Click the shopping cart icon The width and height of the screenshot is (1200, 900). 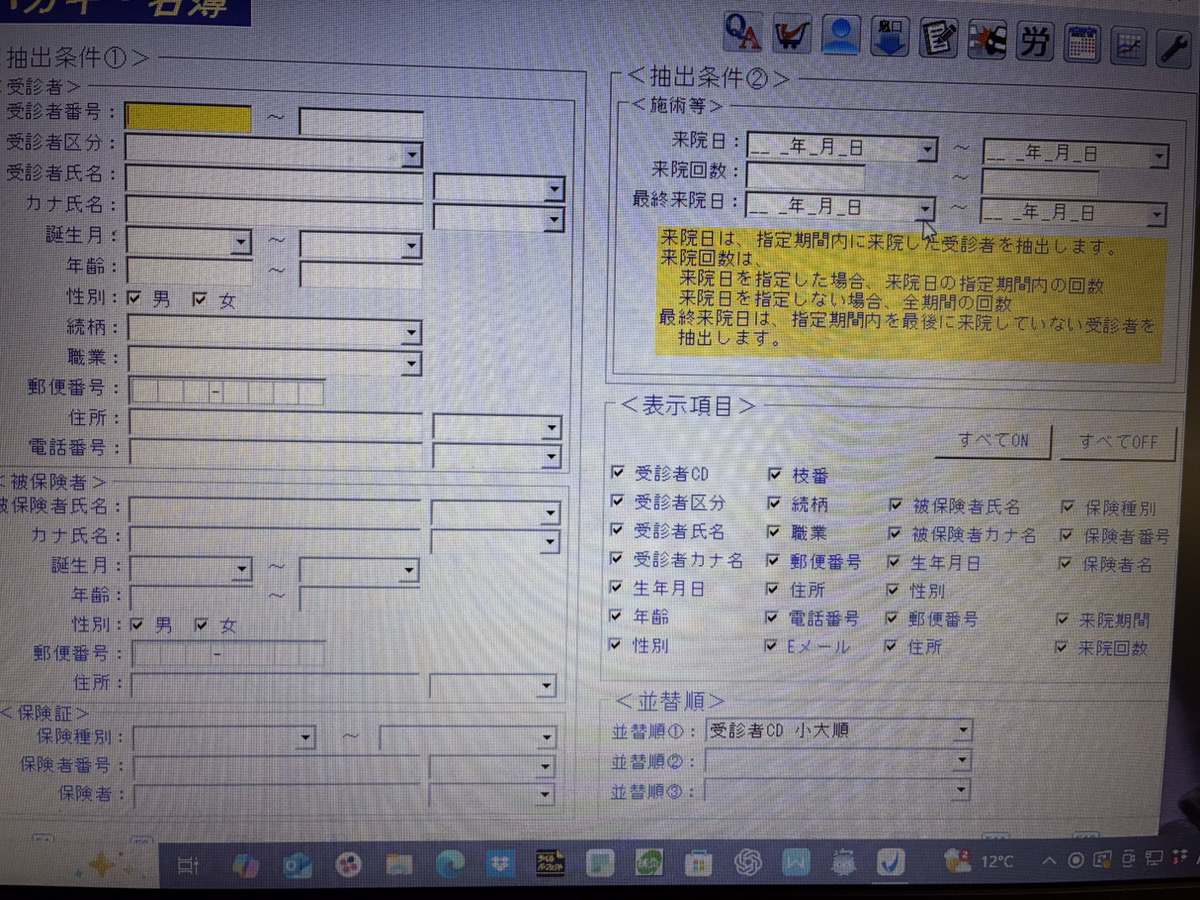pyautogui.click(x=791, y=37)
